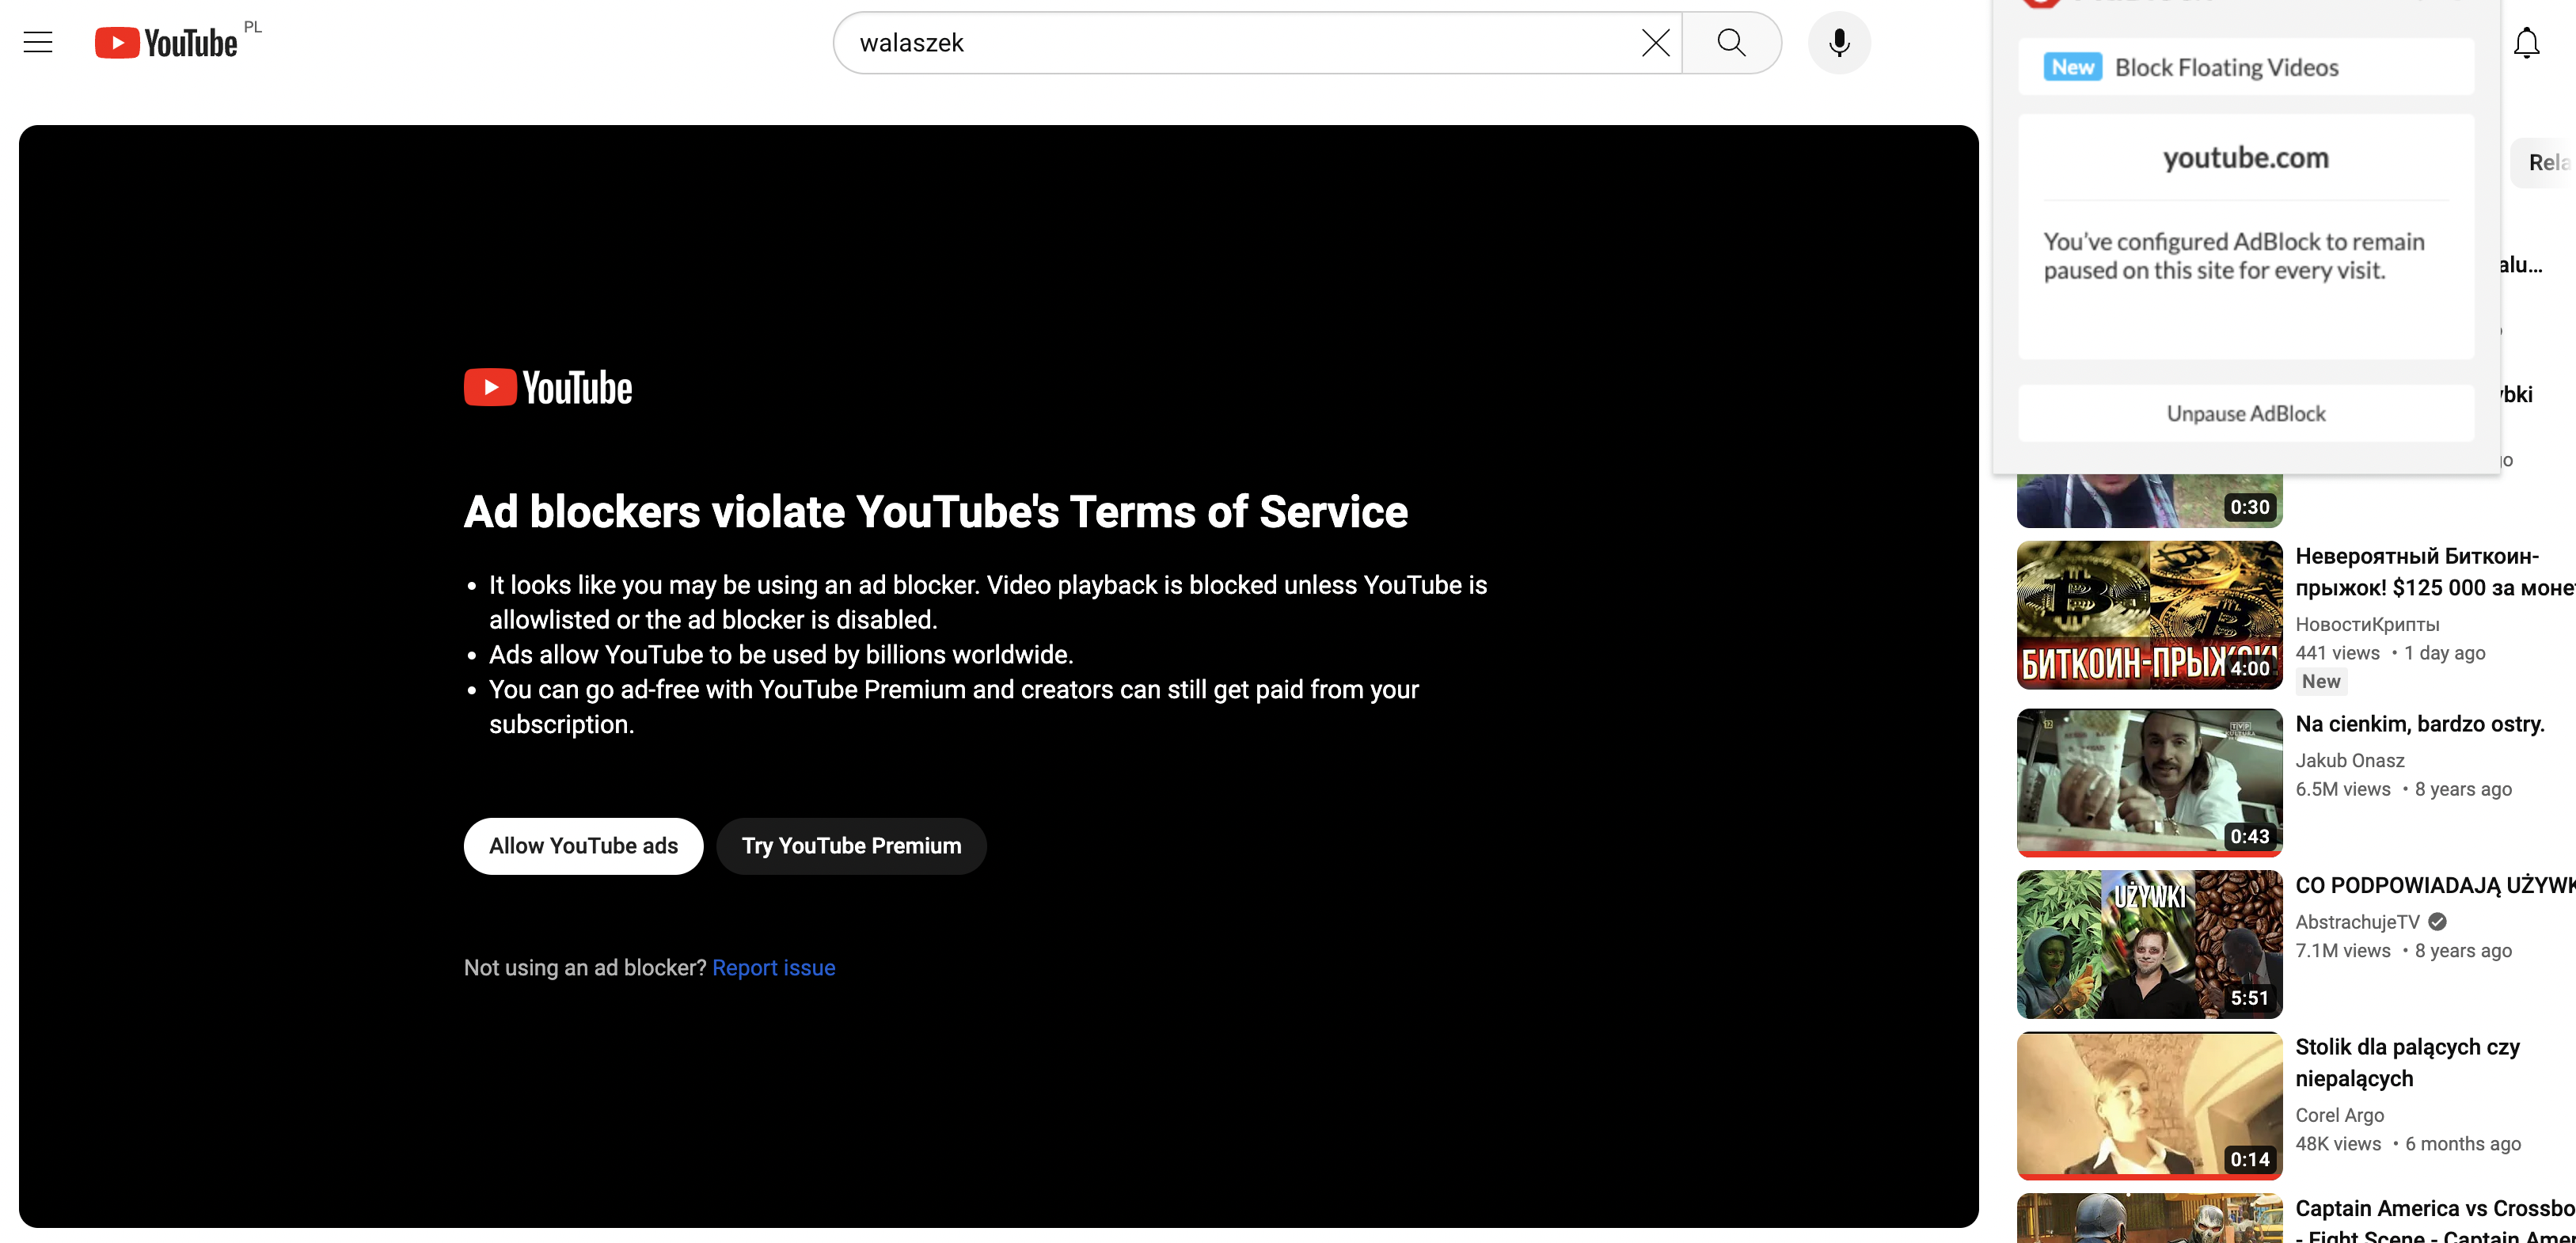Select the Related chip tab
The width and height of the screenshot is (2576, 1243).
(2546, 162)
